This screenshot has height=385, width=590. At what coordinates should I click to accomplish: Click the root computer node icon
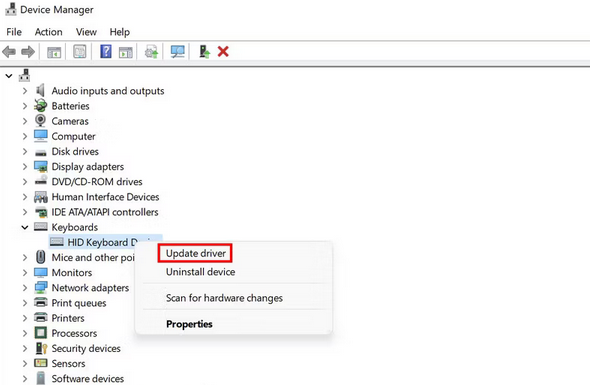point(24,75)
